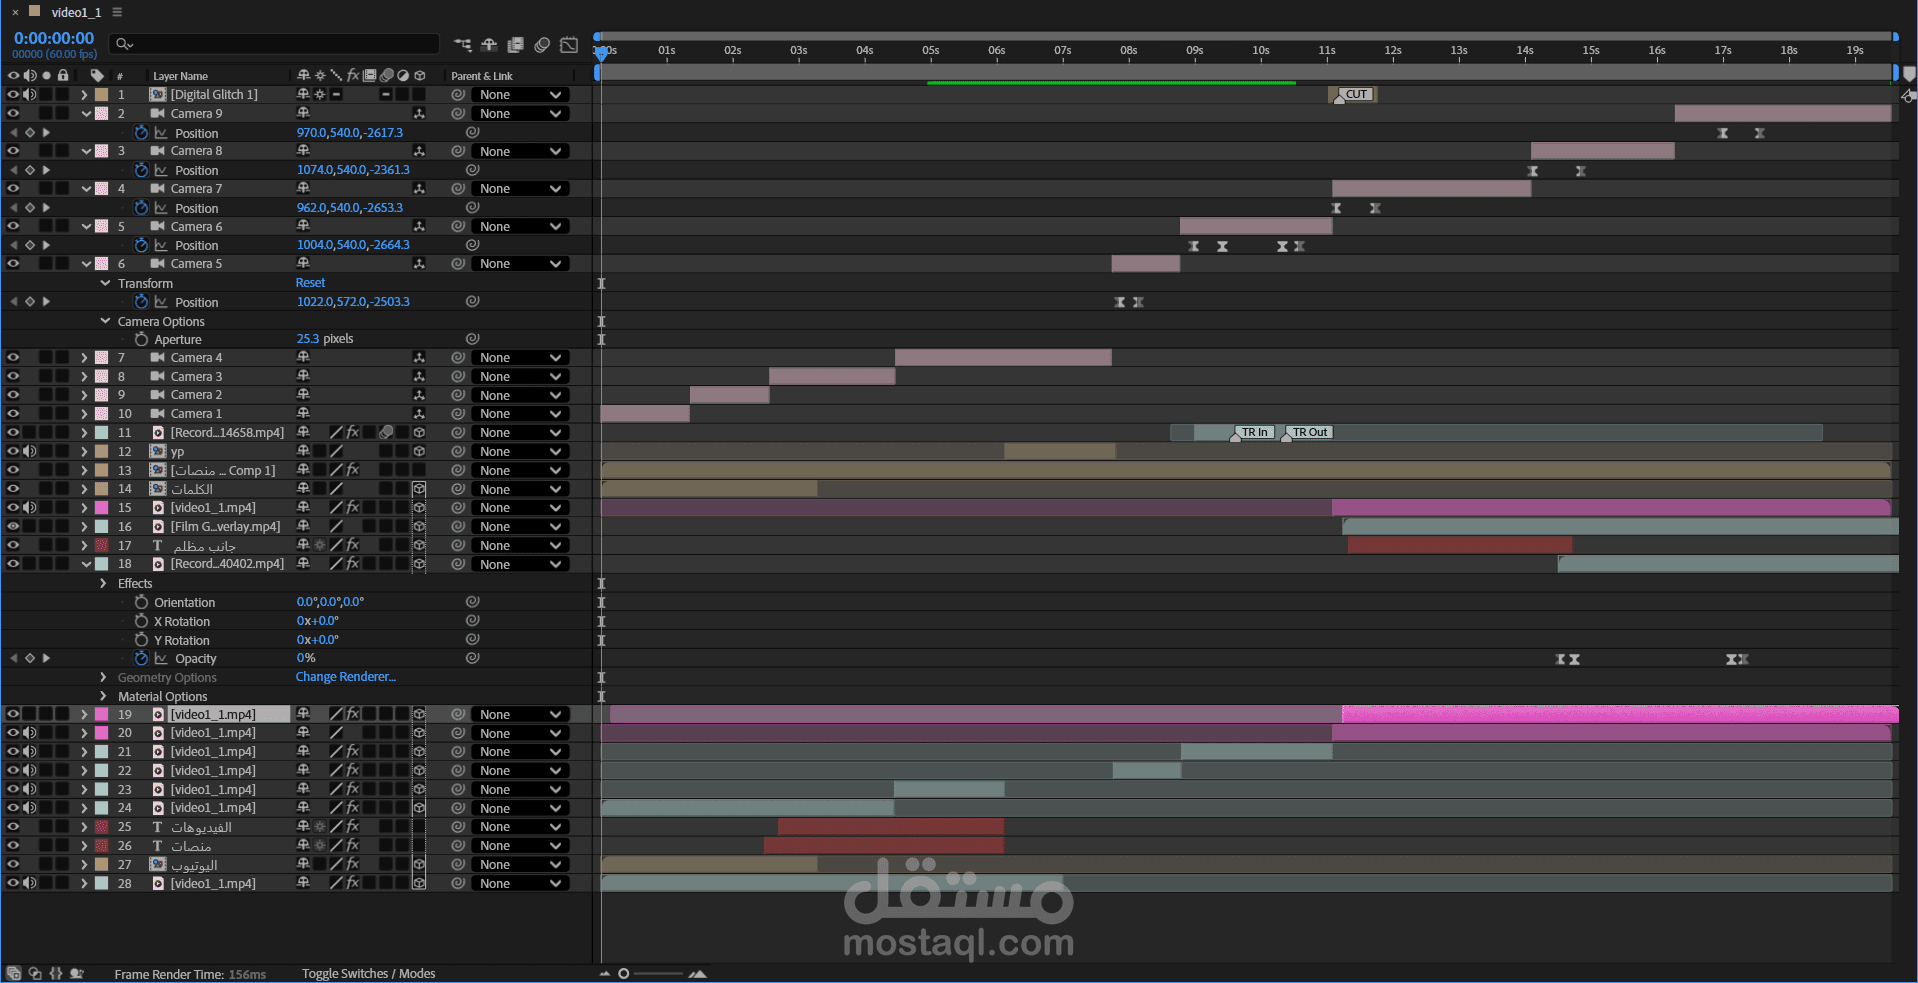Toggle the Opacity stopwatch on layer 18

tap(141, 658)
